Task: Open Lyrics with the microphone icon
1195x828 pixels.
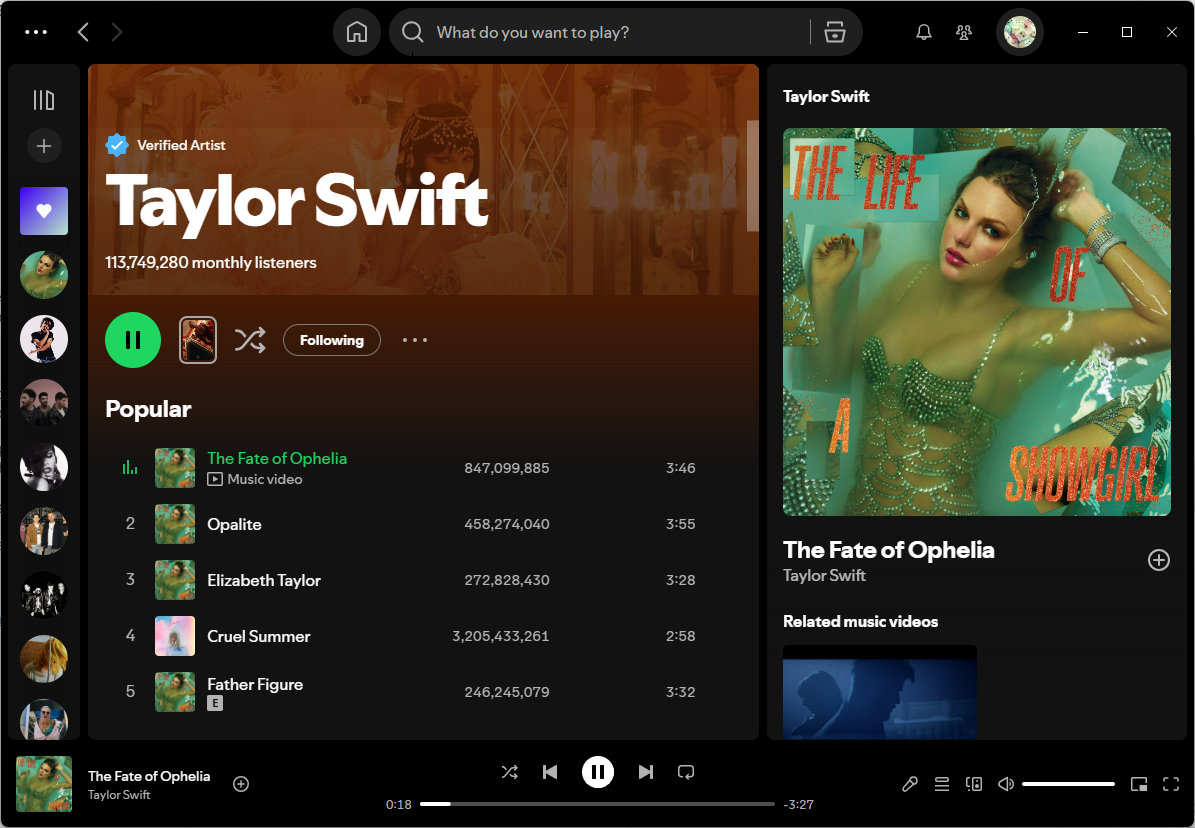Action: [x=910, y=784]
